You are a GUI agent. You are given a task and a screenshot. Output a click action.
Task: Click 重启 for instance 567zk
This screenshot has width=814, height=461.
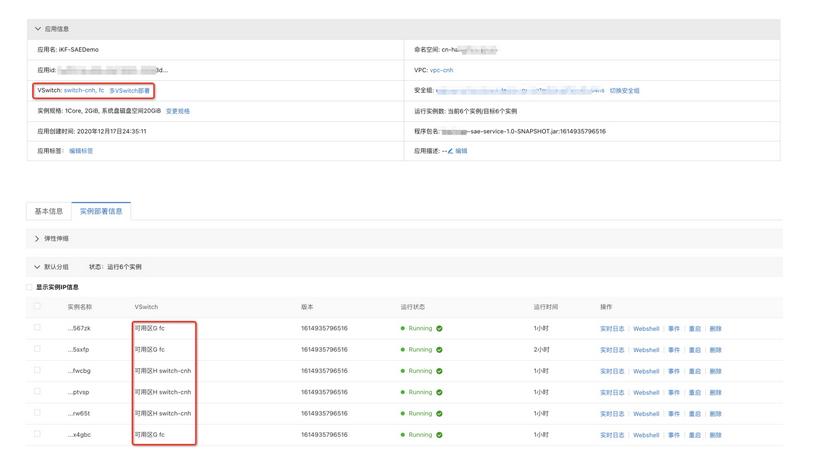tap(695, 329)
